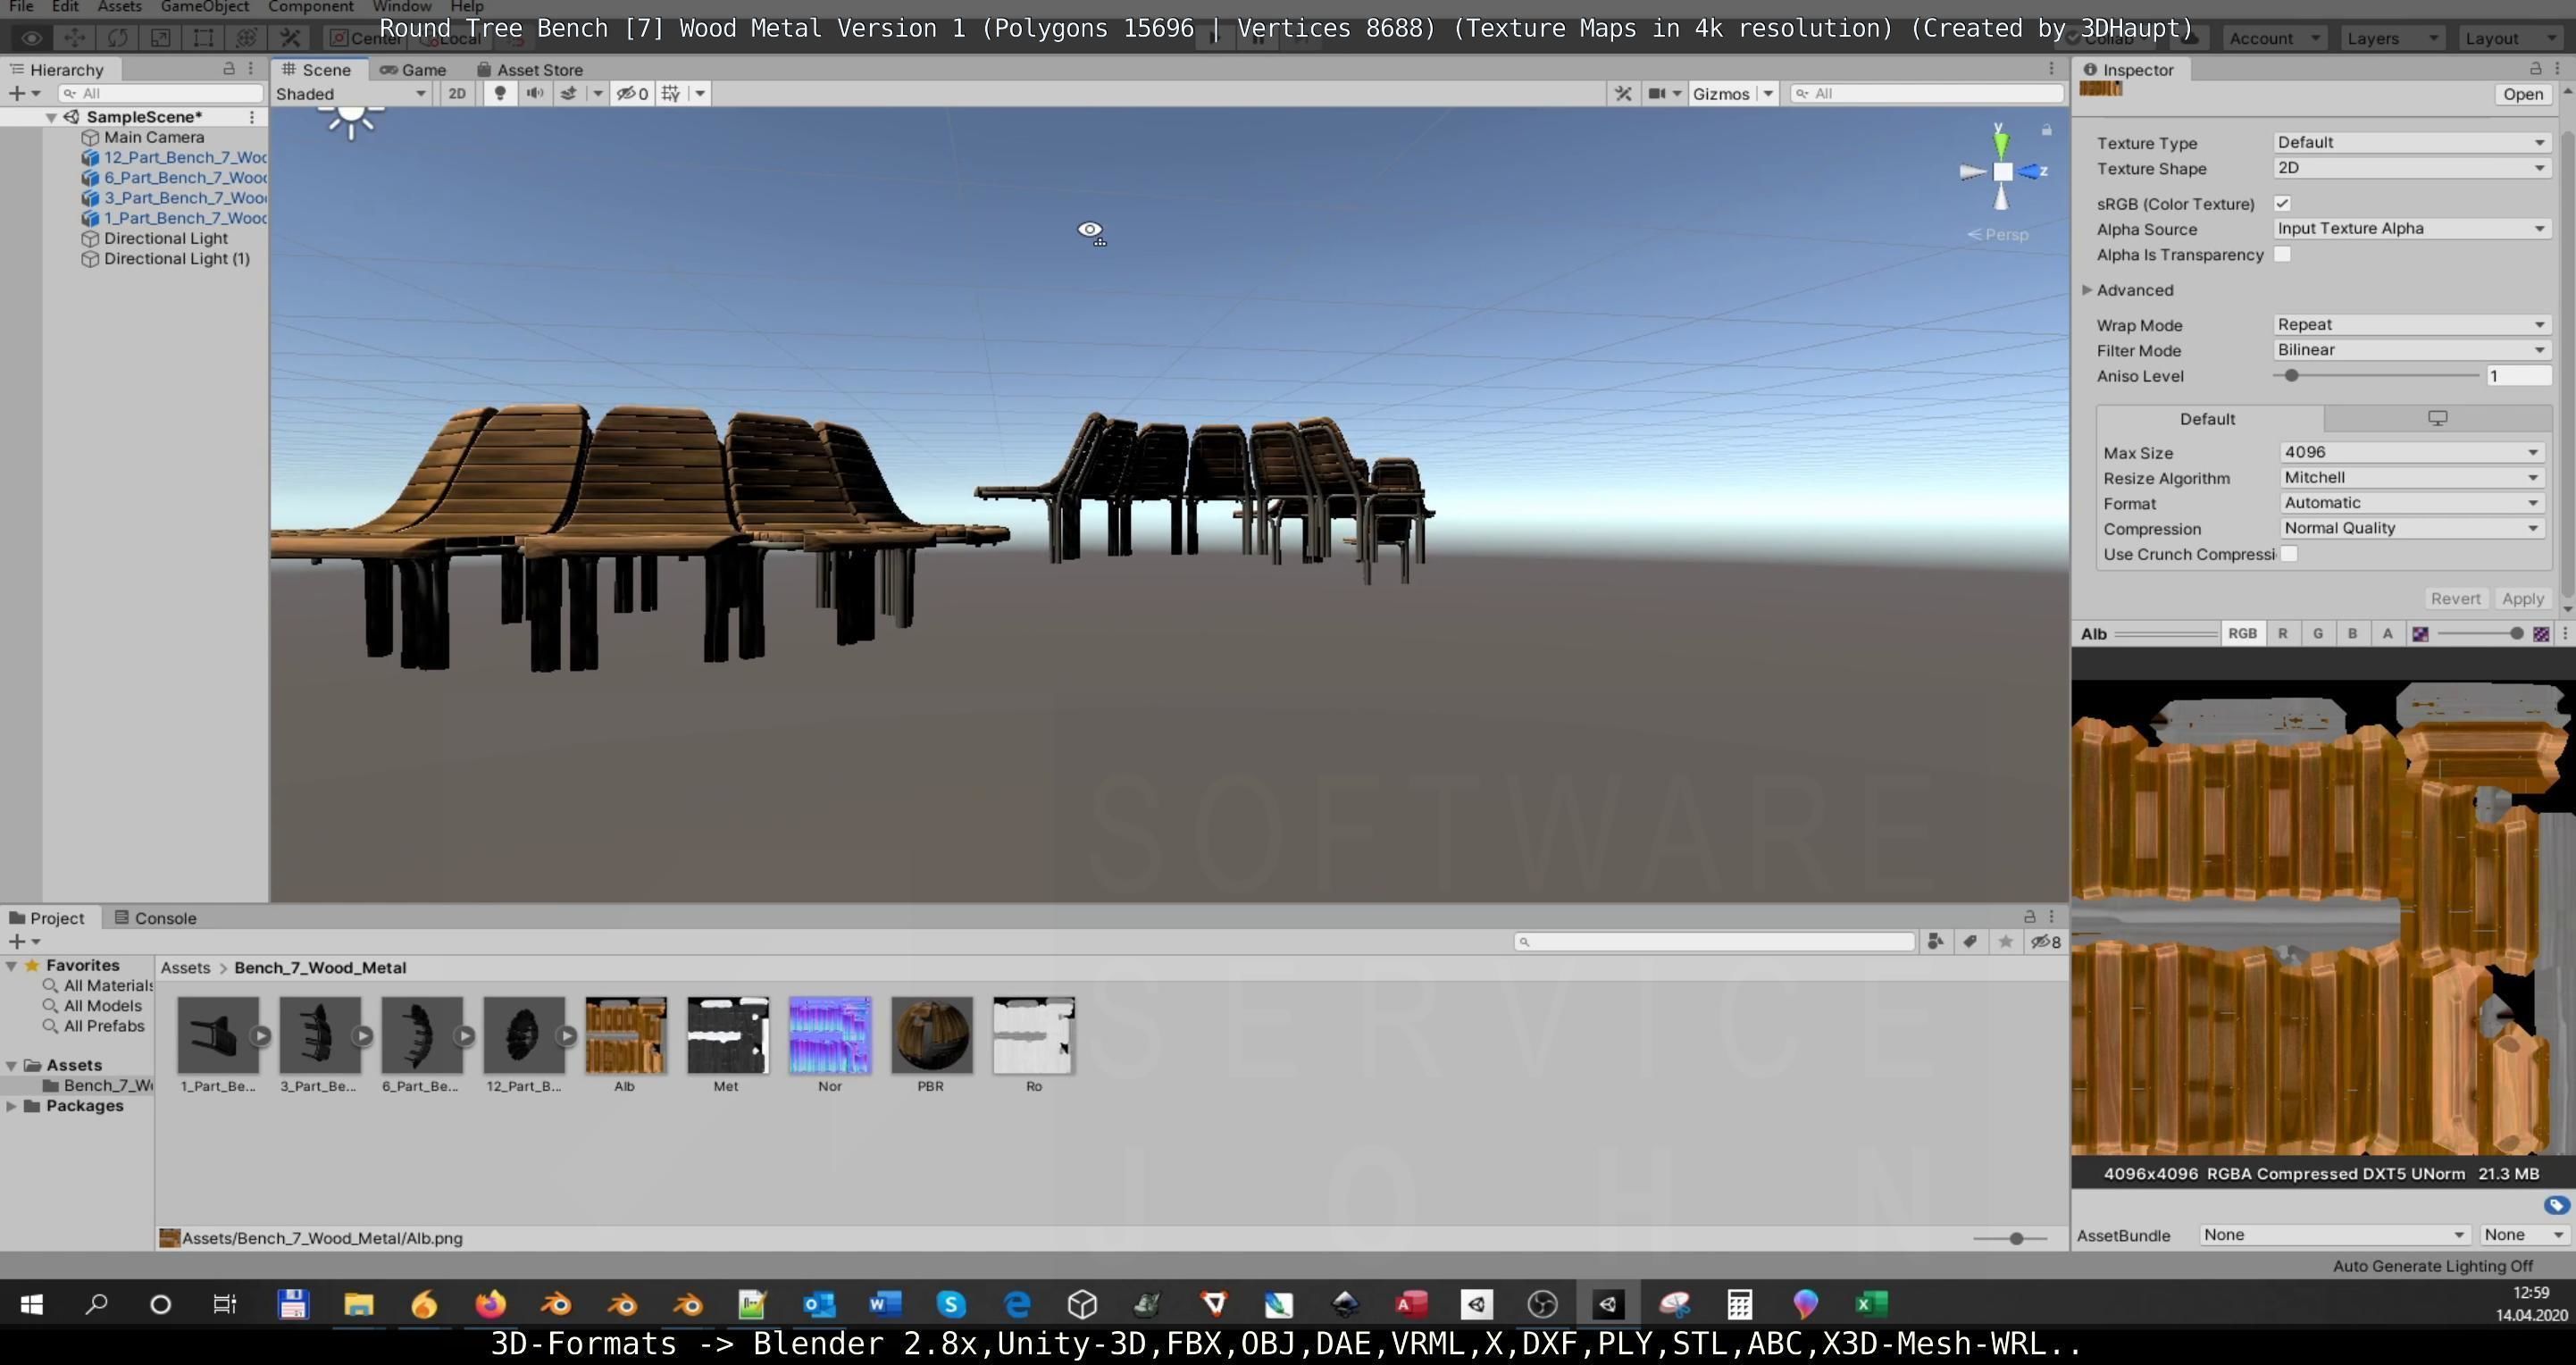This screenshot has width=2576, height=1365.
Task: Open the Max Size dropdown
Action: pyautogui.click(x=2410, y=452)
